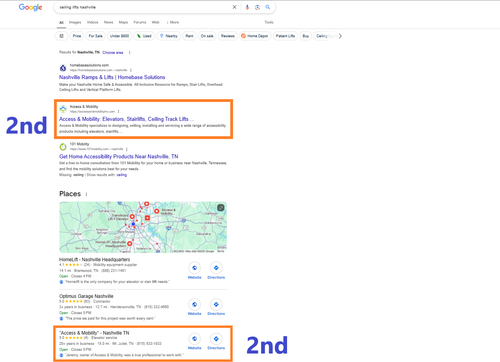Switch to the Images tab
This screenshot has width=500, height=362.
(x=75, y=22)
